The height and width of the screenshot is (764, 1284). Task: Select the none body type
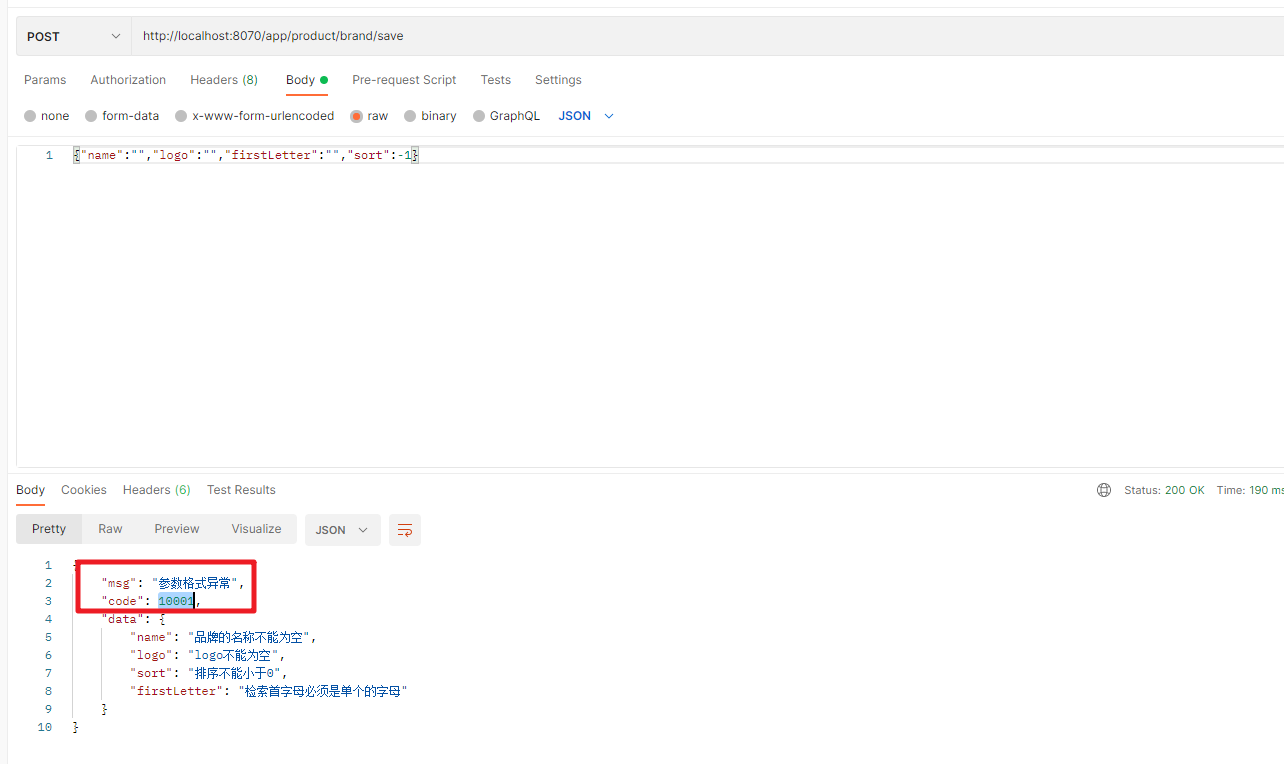click(x=46, y=116)
